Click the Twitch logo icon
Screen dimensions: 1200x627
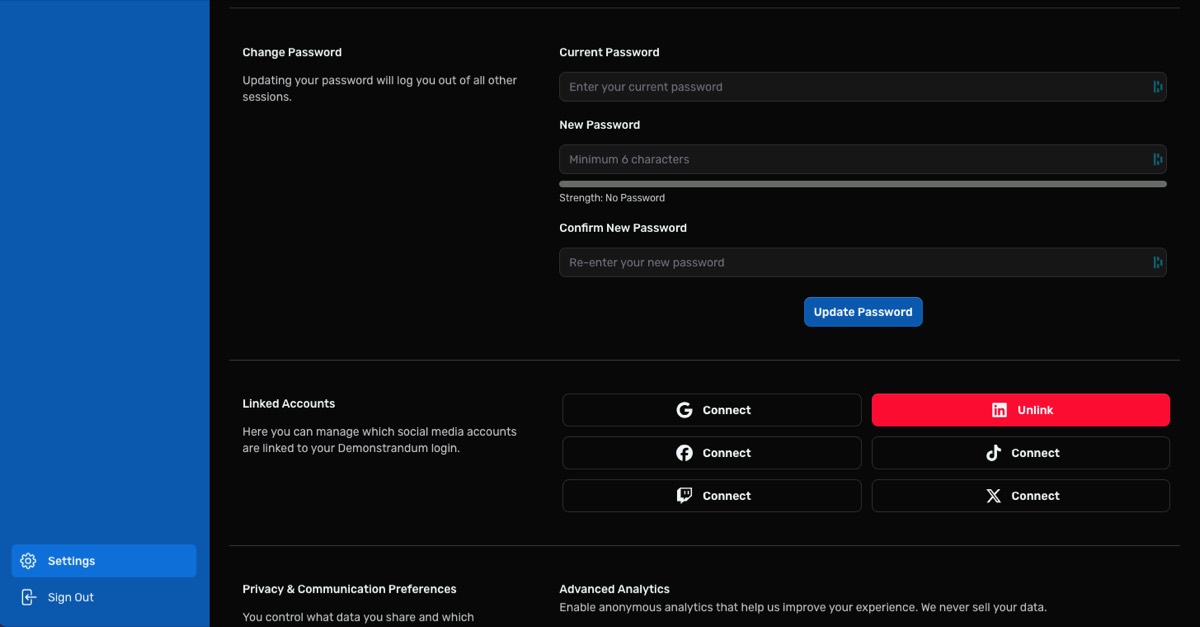coord(684,496)
